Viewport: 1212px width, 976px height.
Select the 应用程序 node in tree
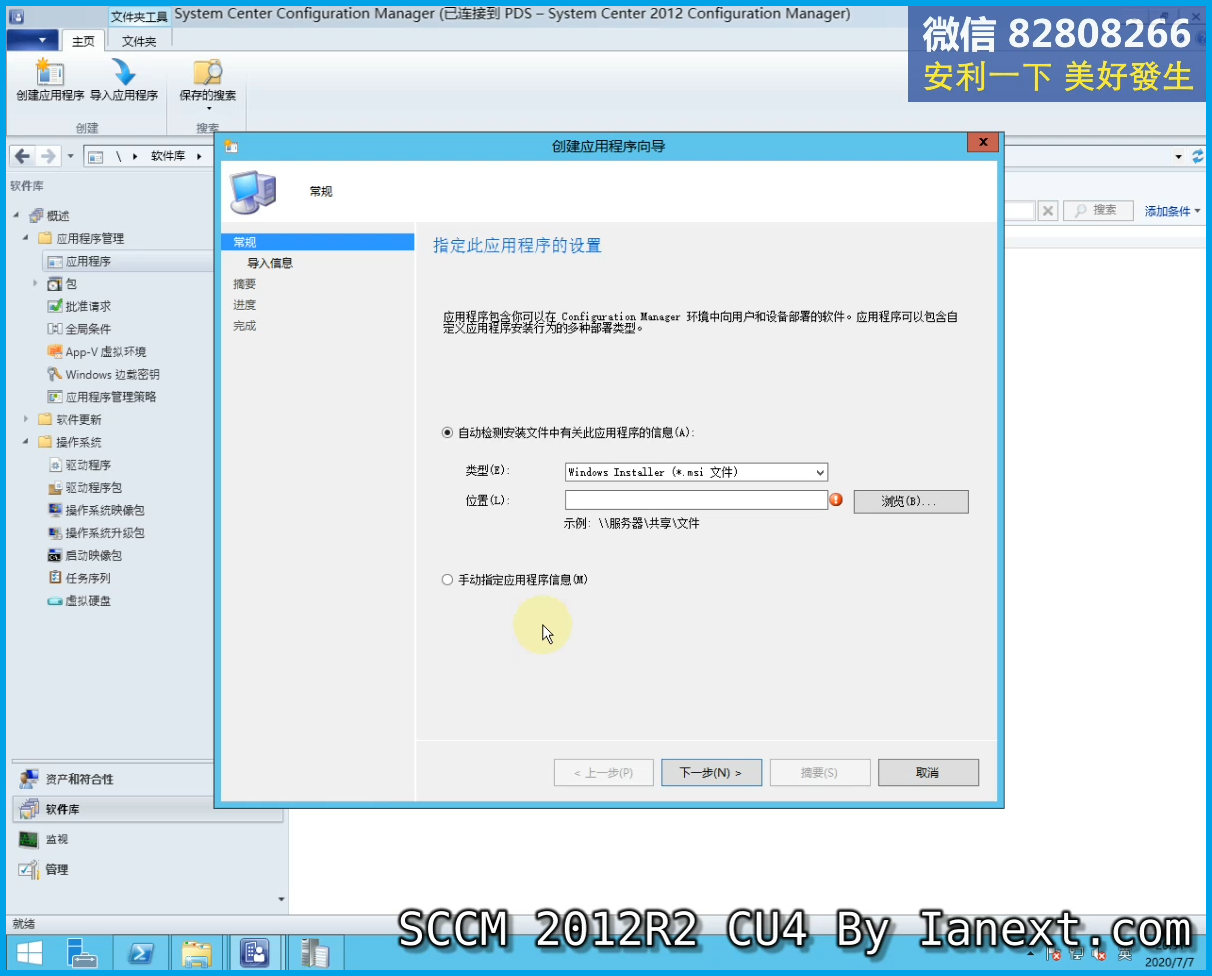click(88, 261)
